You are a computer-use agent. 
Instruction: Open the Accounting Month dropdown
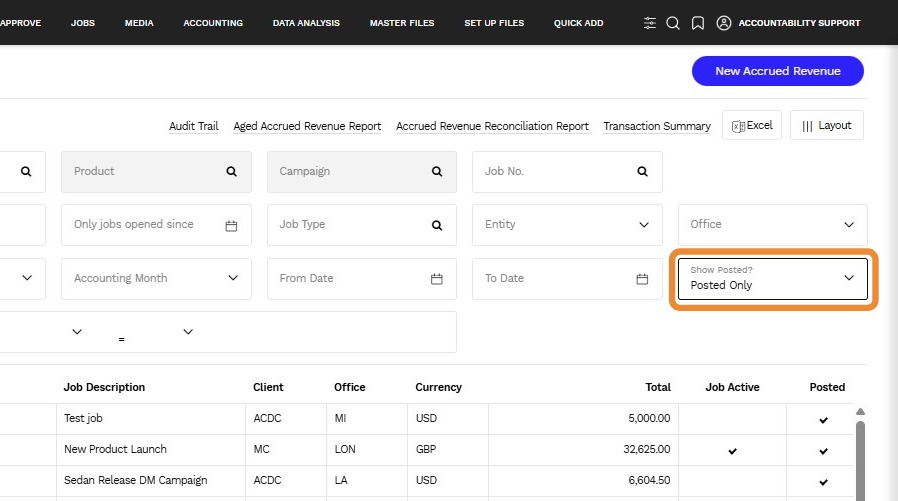click(x=233, y=278)
